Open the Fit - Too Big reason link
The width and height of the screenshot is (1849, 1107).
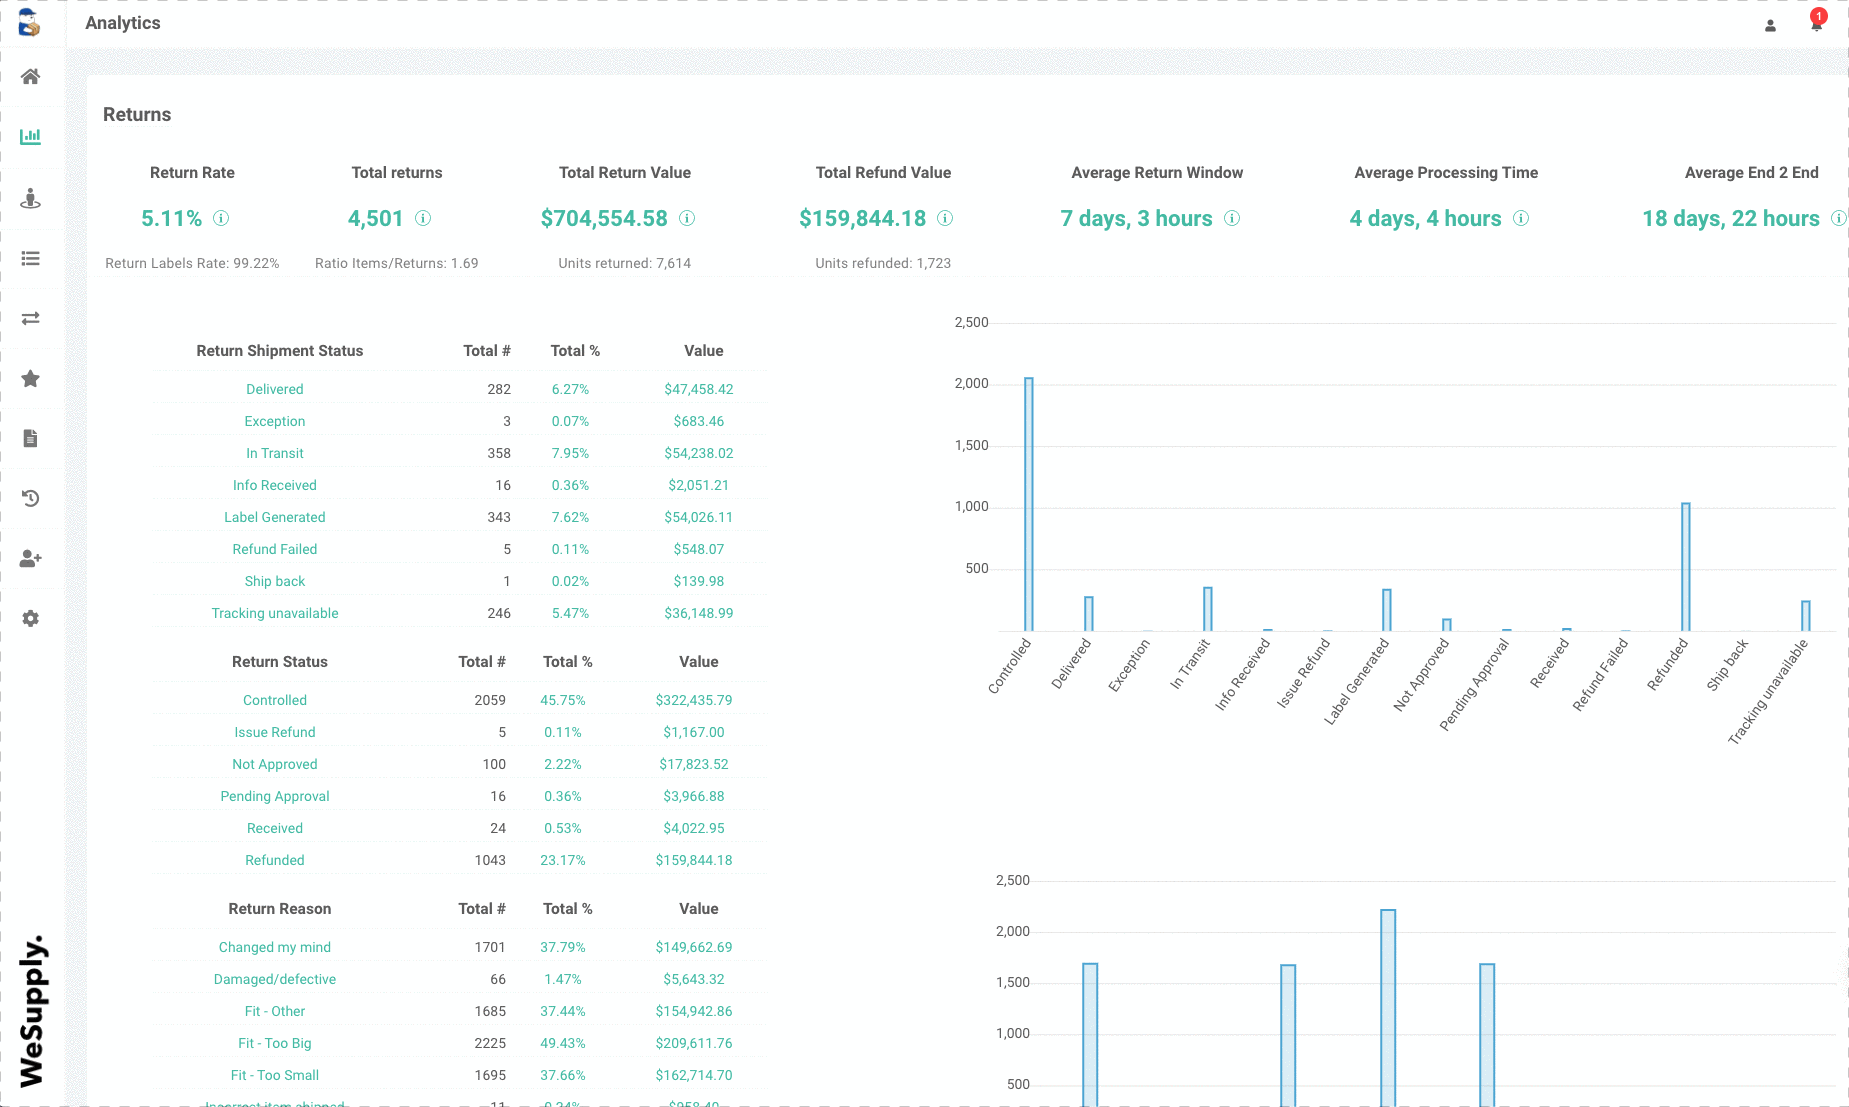[x=275, y=1043]
